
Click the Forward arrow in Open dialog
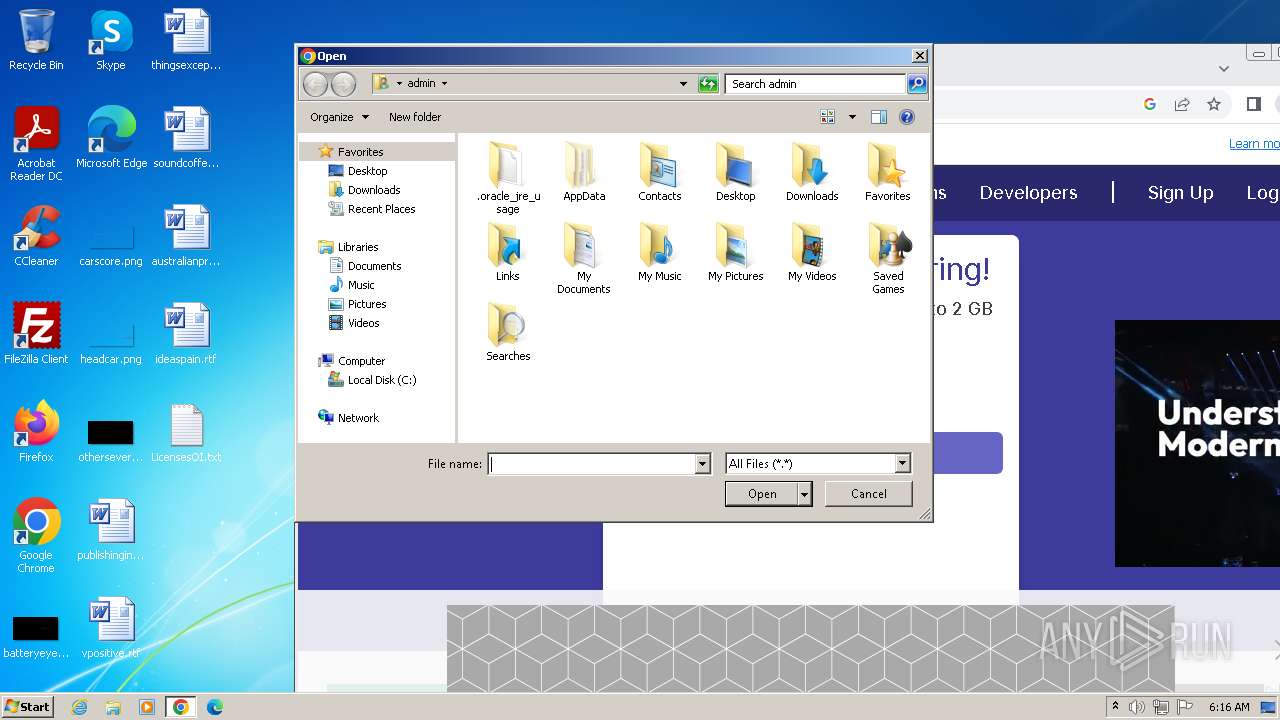(x=343, y=84)
